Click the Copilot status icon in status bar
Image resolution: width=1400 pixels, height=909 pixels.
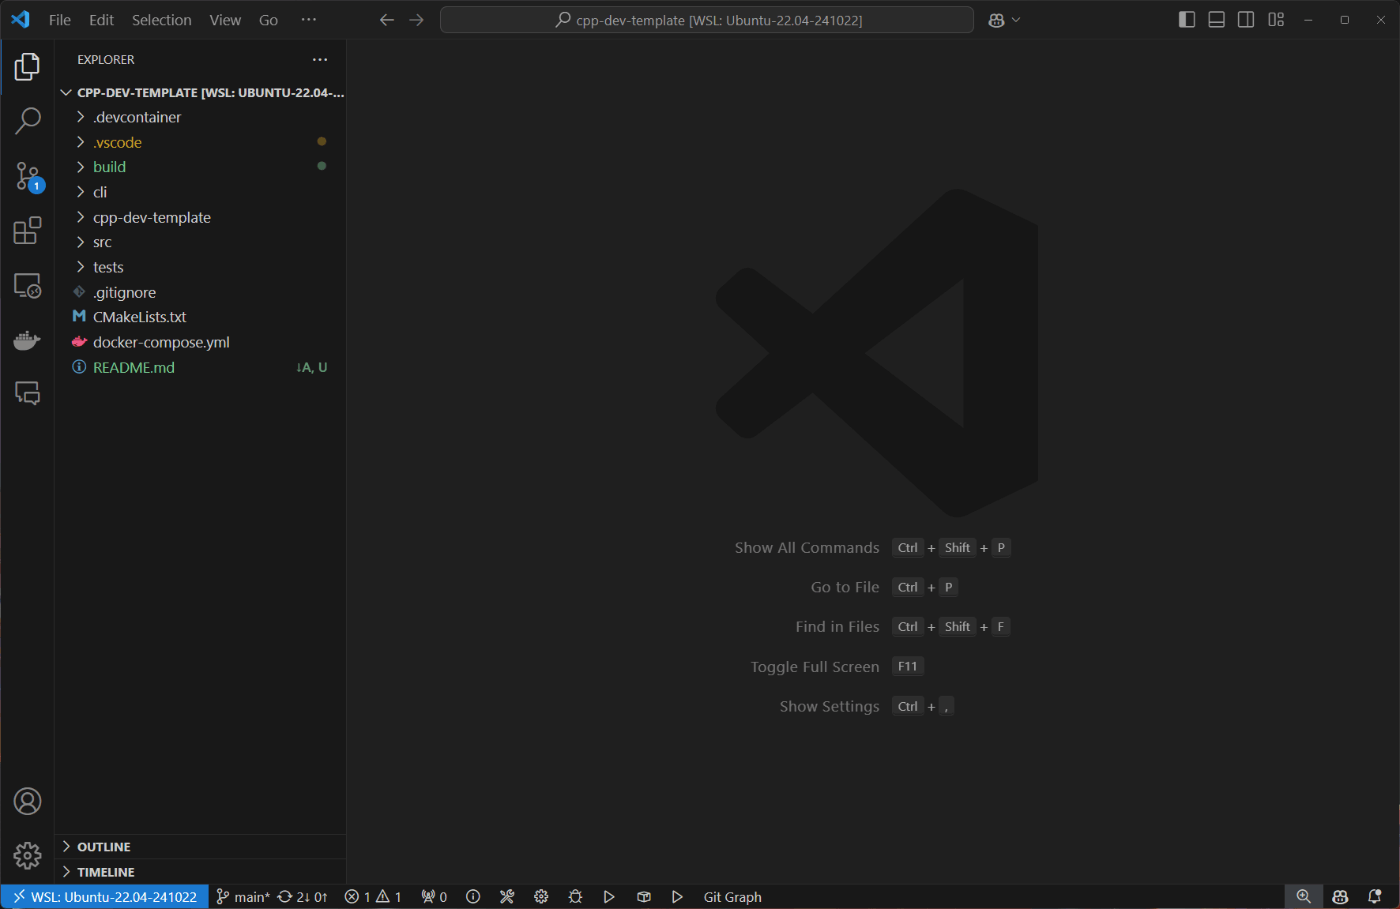[1341, 897]
